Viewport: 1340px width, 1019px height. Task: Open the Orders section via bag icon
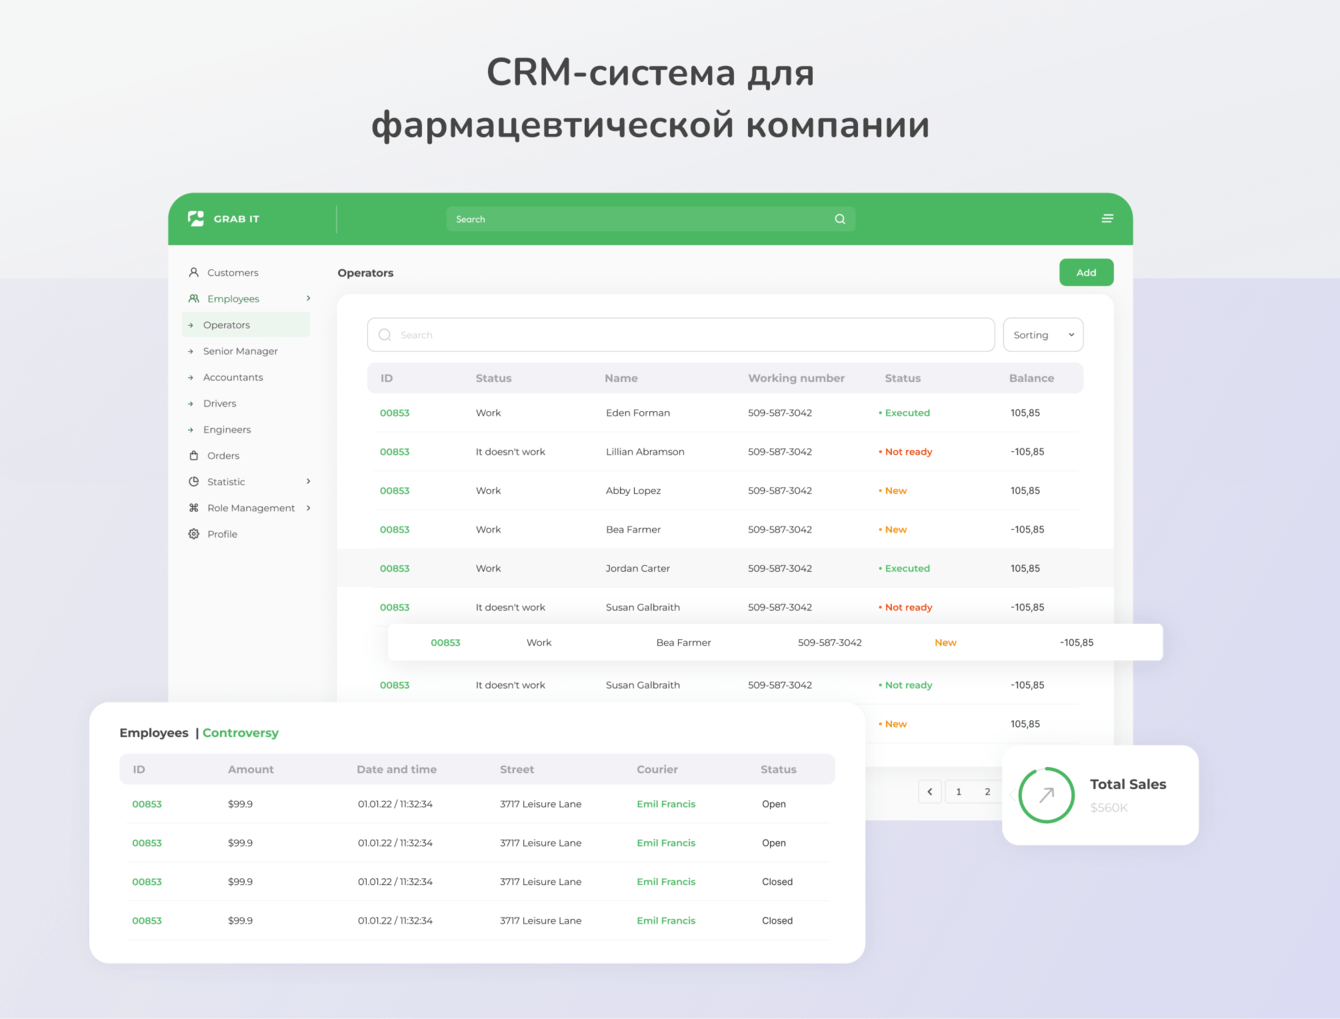(x=193, y=455)
